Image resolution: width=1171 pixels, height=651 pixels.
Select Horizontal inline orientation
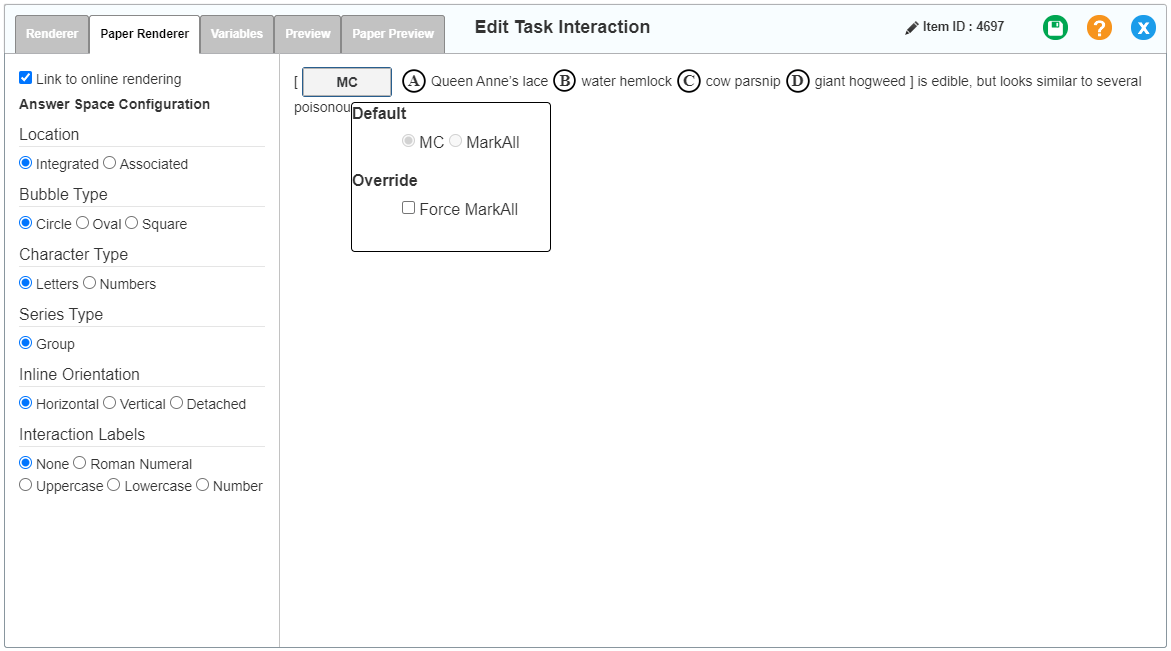pyautogui.click(x=25, y=402)
